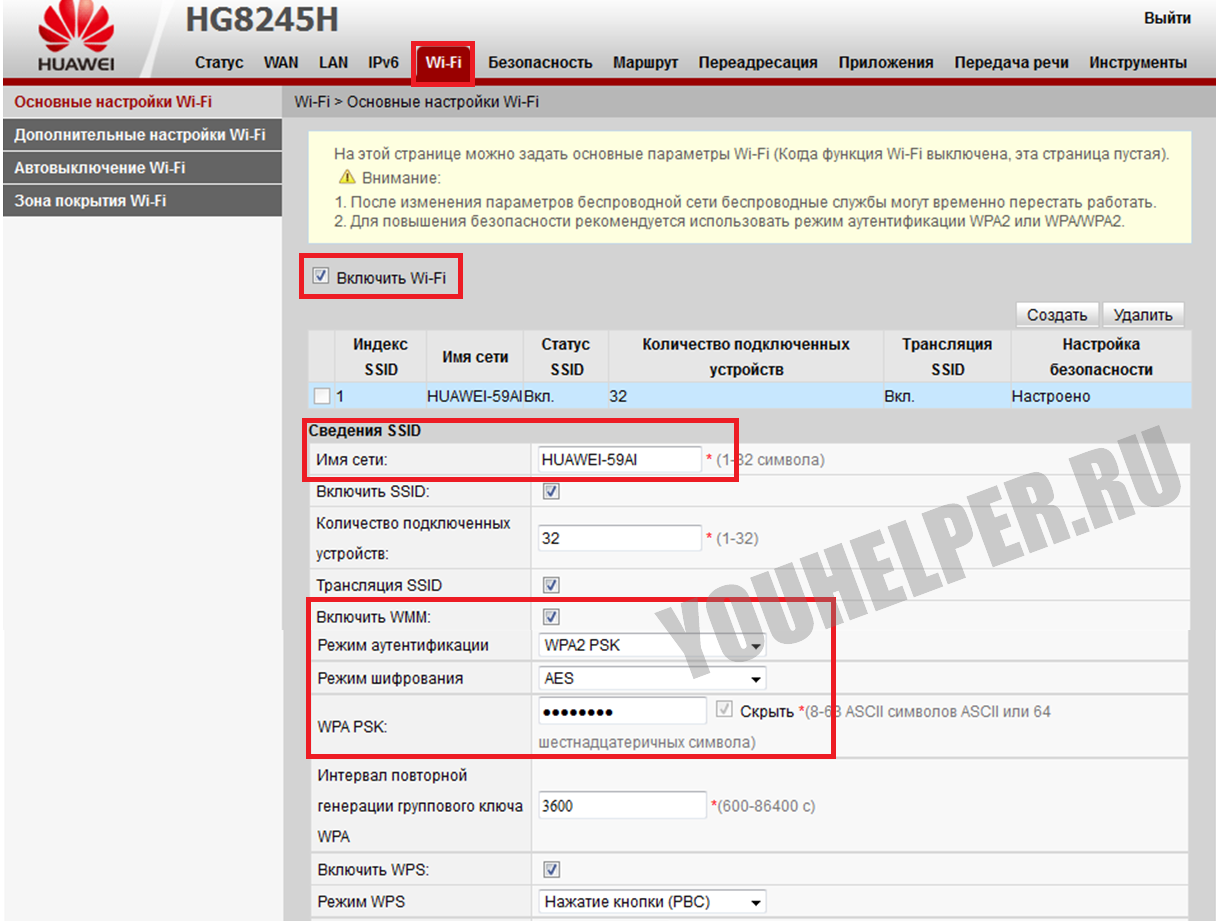Image resolution: width=1217 pixels, height=921 pixels.
Task: Click the Имя сети column header
Action: [x=475, y=357]
